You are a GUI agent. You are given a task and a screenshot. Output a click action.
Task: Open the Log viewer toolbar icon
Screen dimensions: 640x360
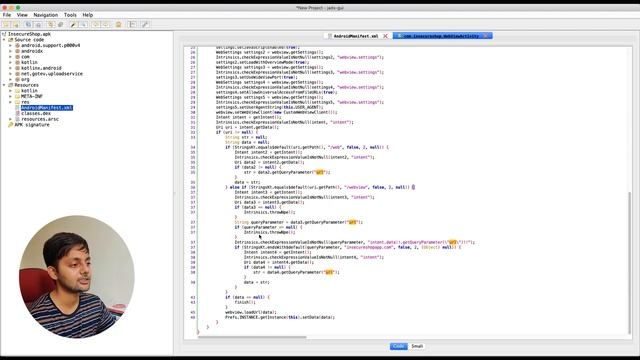[133, 24]
